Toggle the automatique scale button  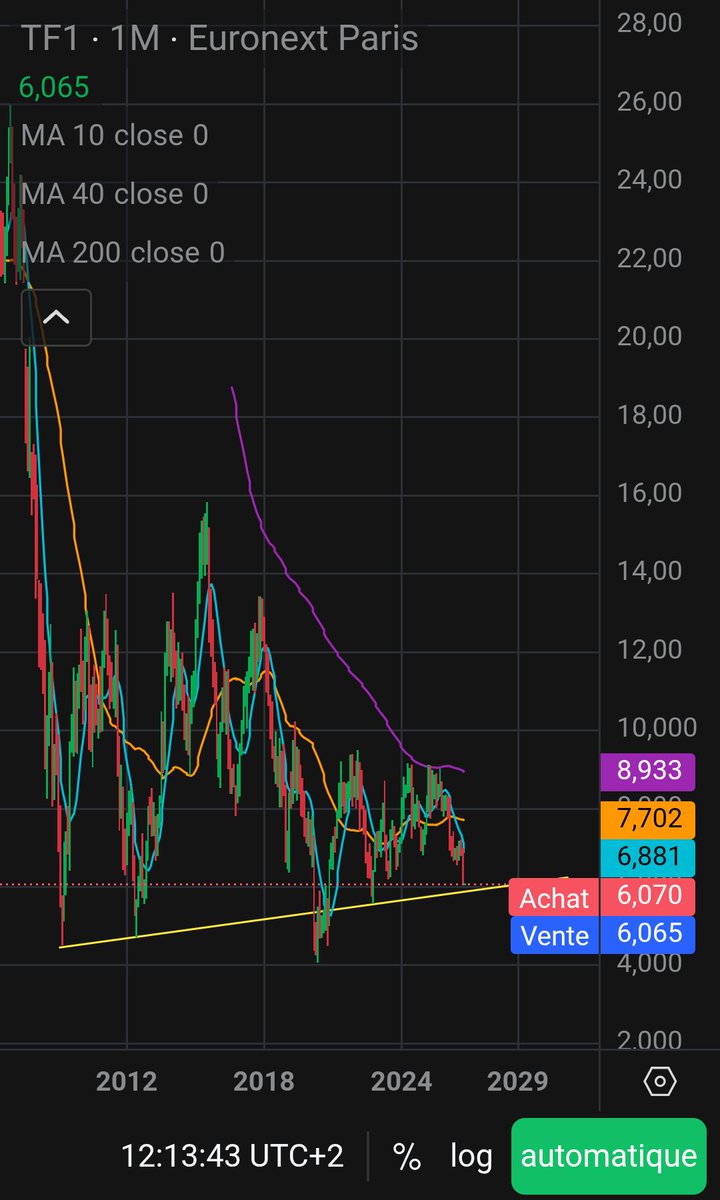(608, 1156)
